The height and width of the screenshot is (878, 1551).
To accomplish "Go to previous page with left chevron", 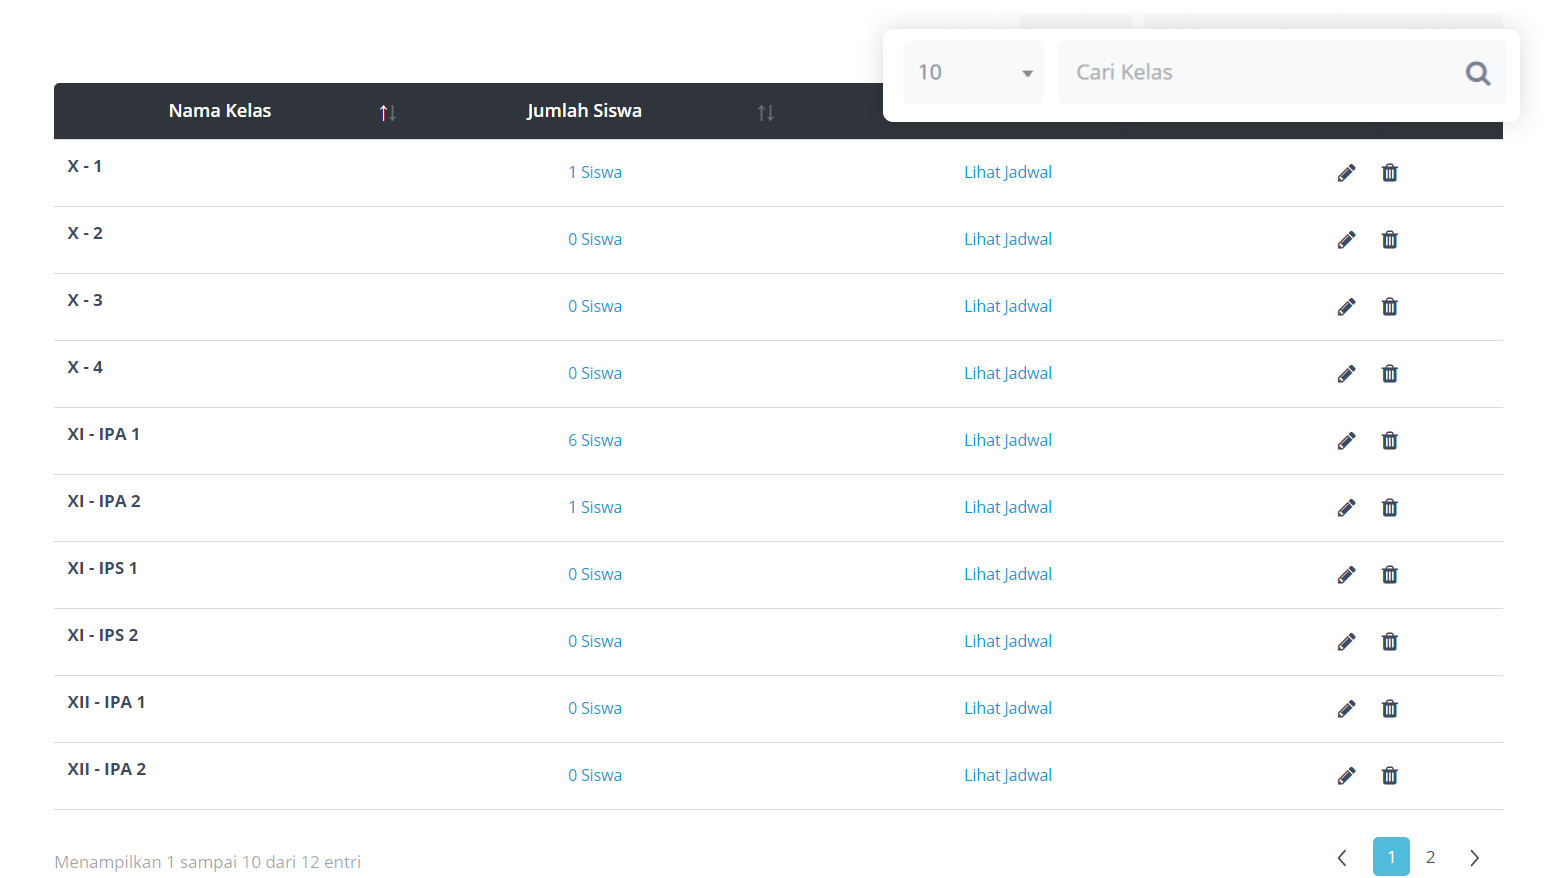I will point(1342,857).
